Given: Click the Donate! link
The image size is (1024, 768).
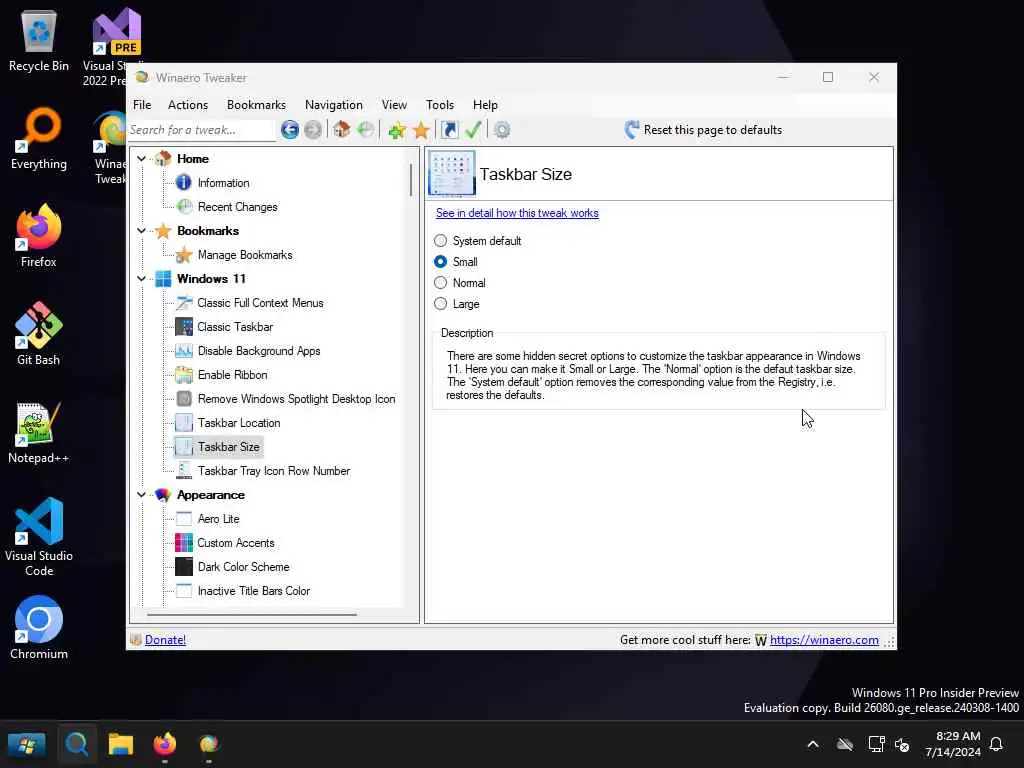Looking at the screenshot, I should point(165,640).
